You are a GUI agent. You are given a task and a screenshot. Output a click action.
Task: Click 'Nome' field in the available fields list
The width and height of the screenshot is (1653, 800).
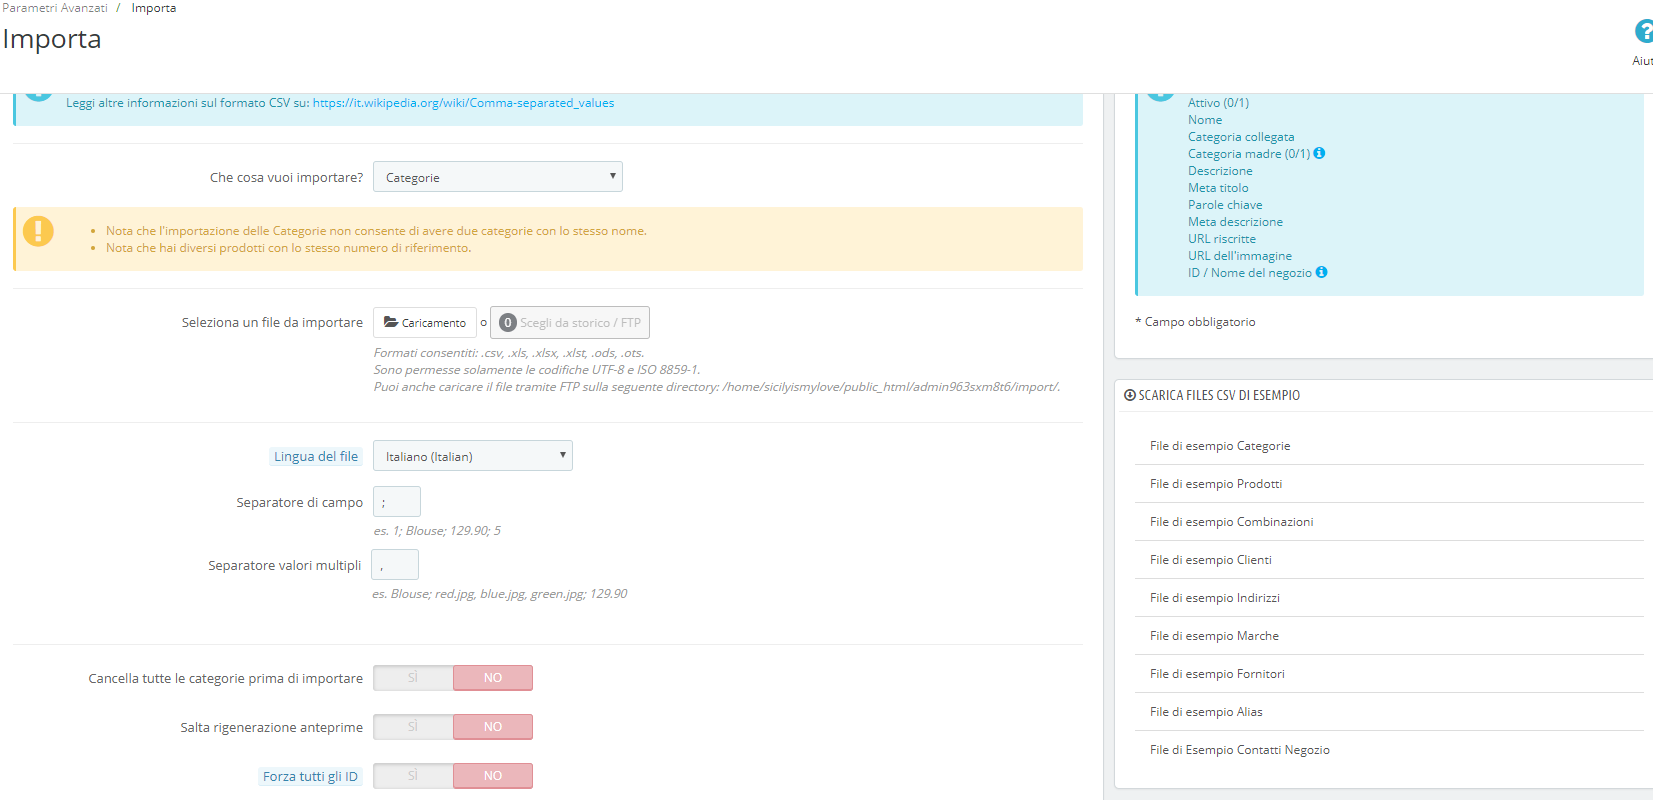pos(1205,120)
